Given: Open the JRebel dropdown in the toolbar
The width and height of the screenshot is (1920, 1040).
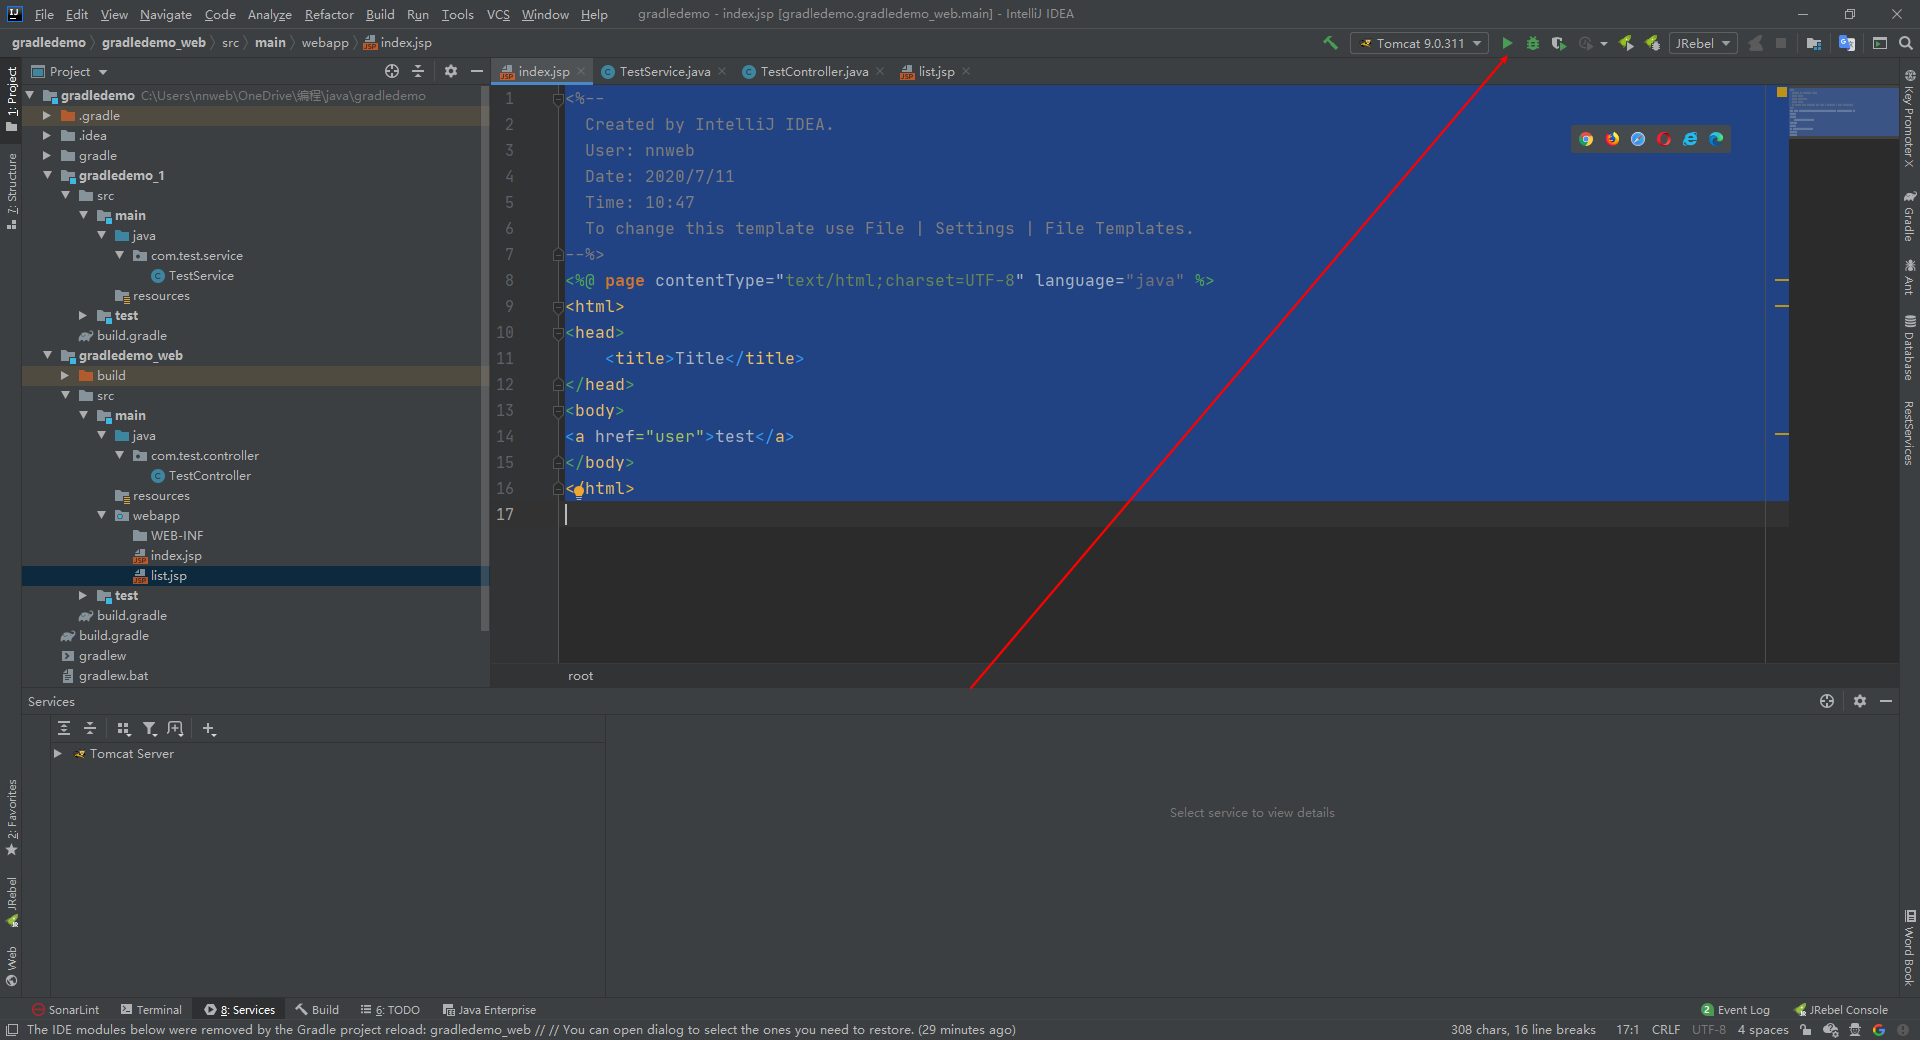Looking at the screenshot, I should [1702, 43].
